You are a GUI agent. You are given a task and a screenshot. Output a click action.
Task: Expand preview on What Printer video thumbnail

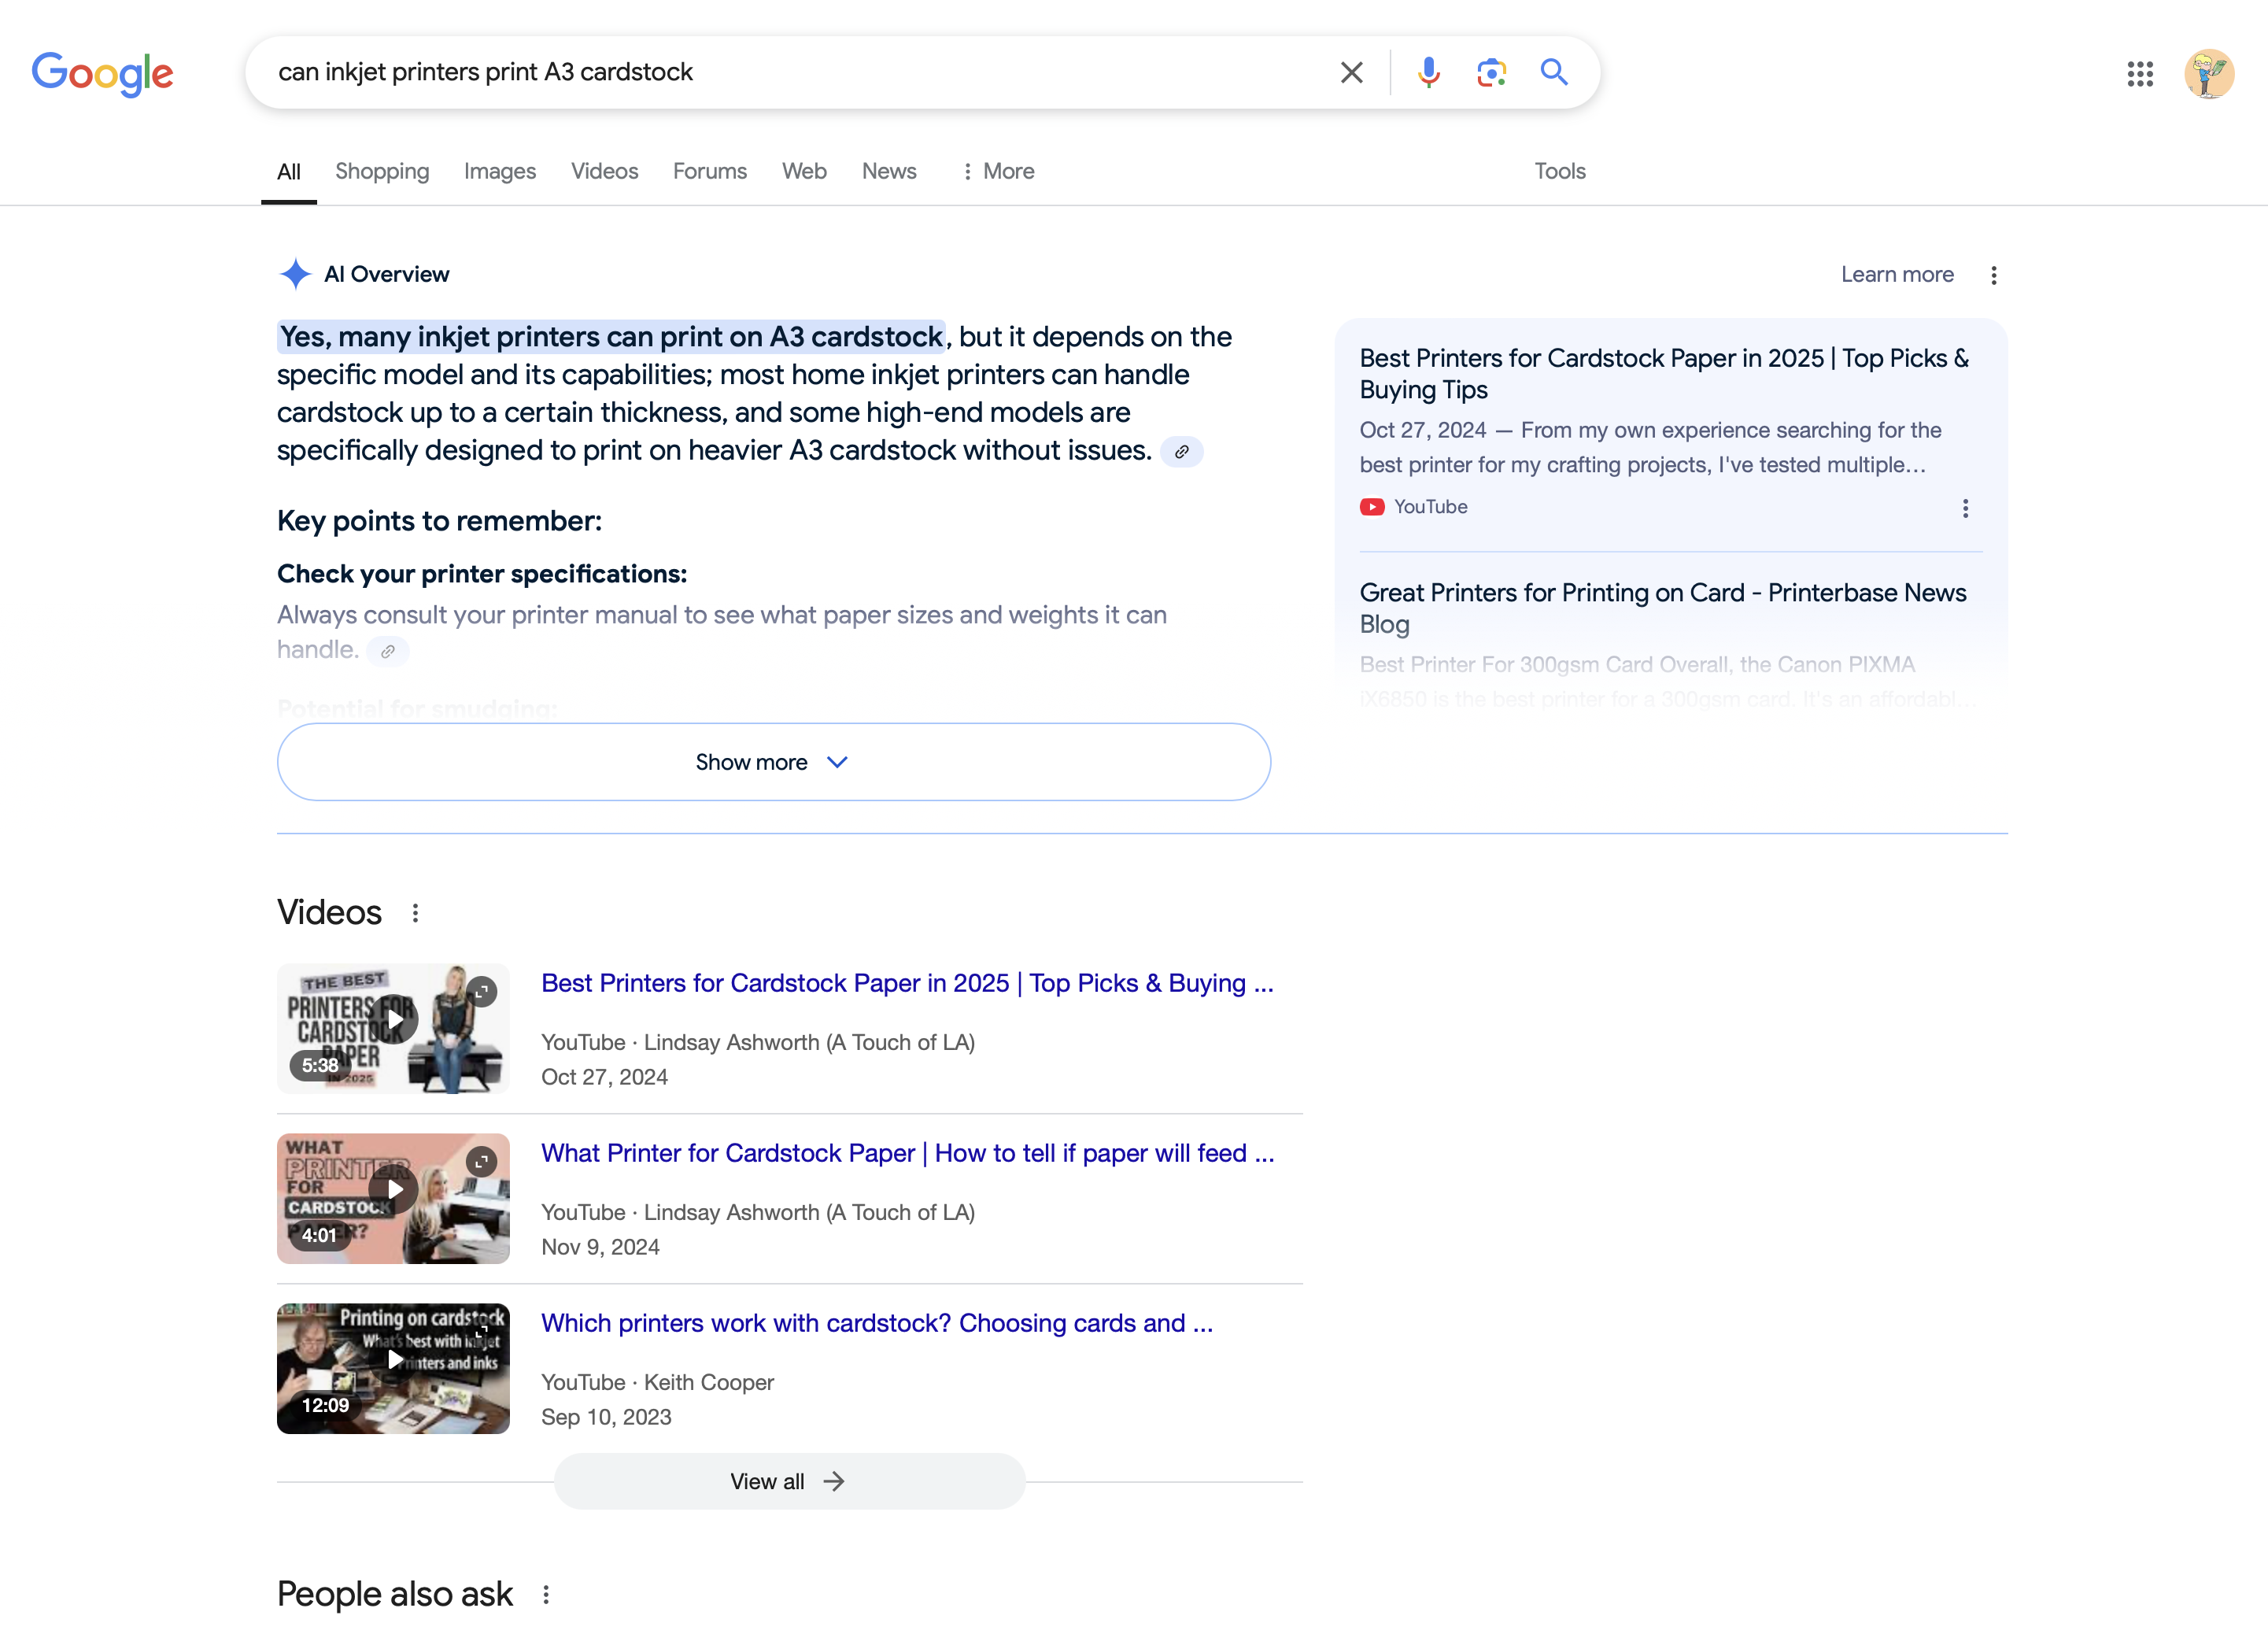[x=482, y=1161]
